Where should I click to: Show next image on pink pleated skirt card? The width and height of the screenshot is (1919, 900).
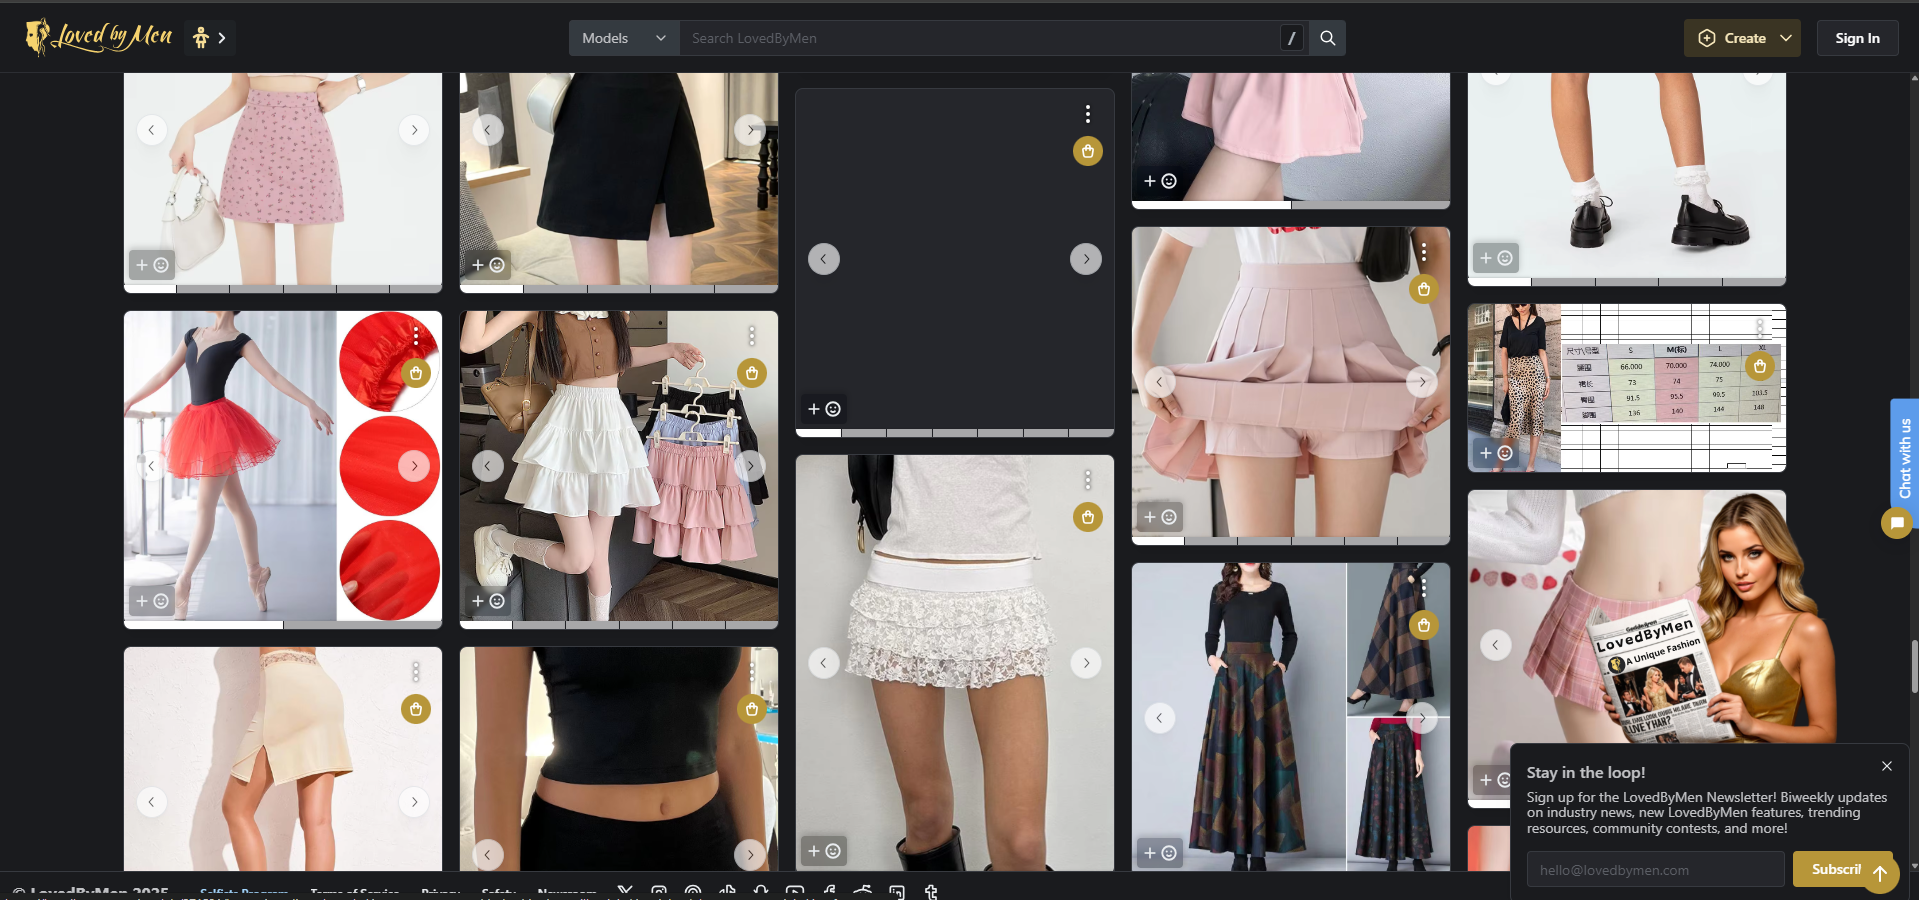[x=1422, y=382]
